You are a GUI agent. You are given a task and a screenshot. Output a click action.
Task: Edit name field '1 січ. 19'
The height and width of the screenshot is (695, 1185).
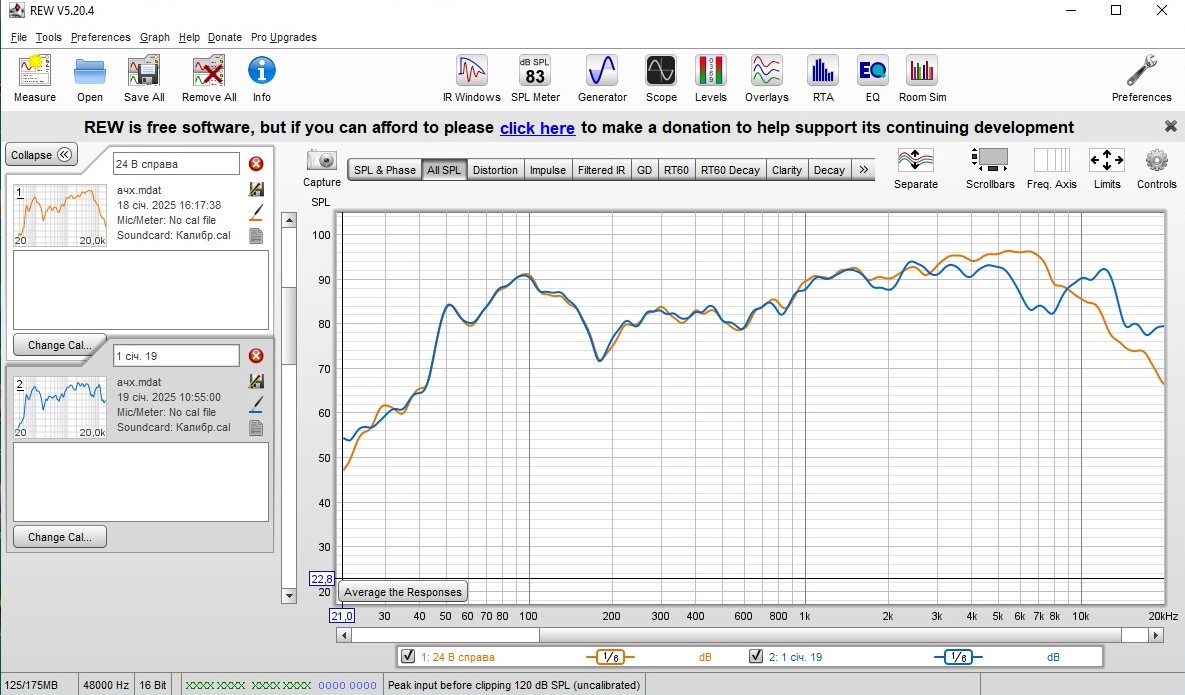pos(176,356)
